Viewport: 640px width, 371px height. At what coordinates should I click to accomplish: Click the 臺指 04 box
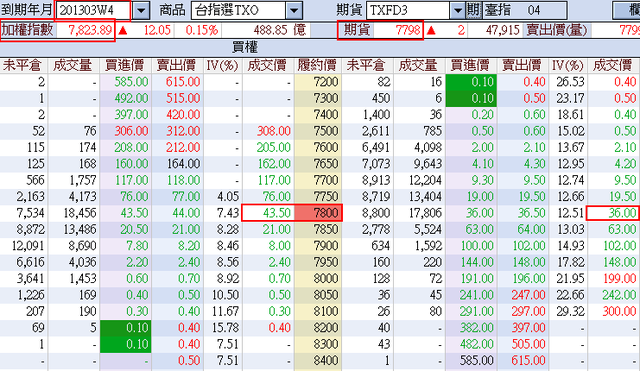[525, 10]
